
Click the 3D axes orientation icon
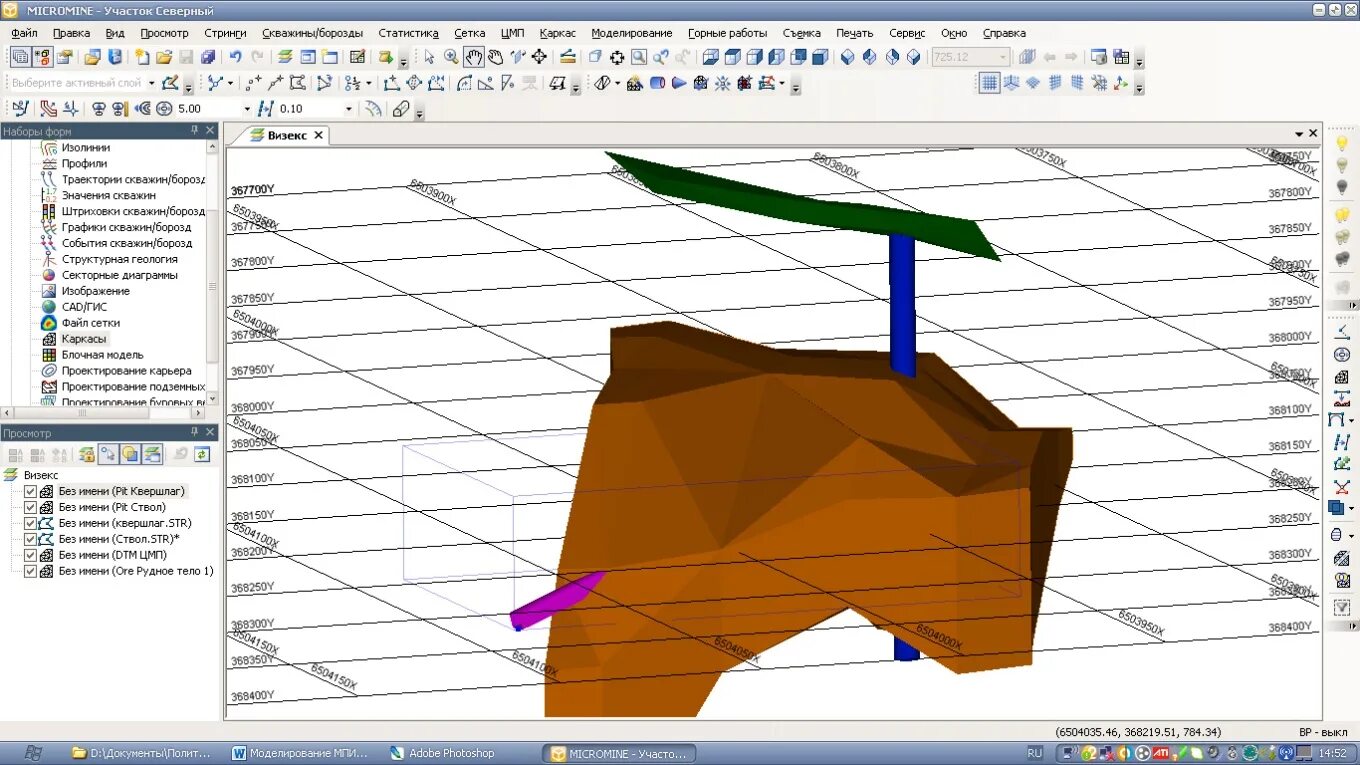pyautogui.click(x=1121, y=83)
